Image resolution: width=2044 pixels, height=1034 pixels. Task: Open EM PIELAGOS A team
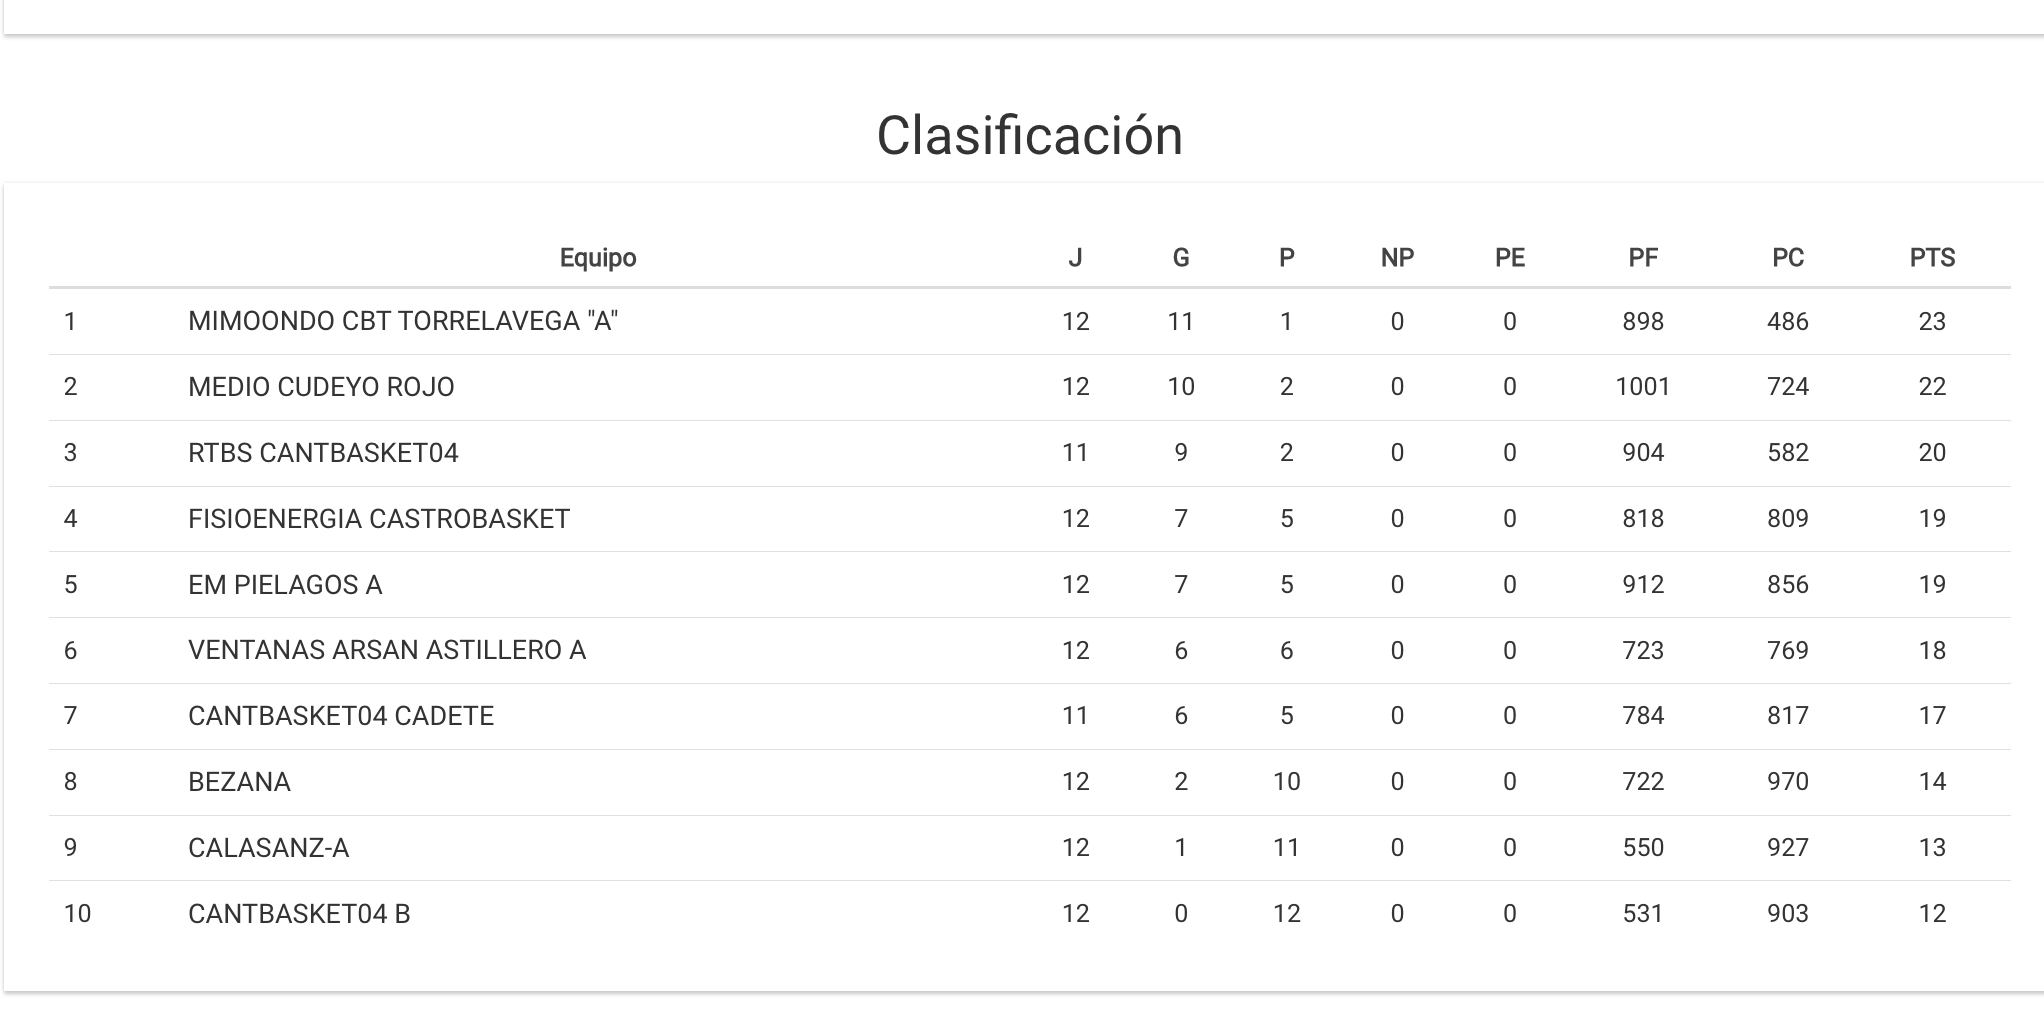tap(285, 585)
